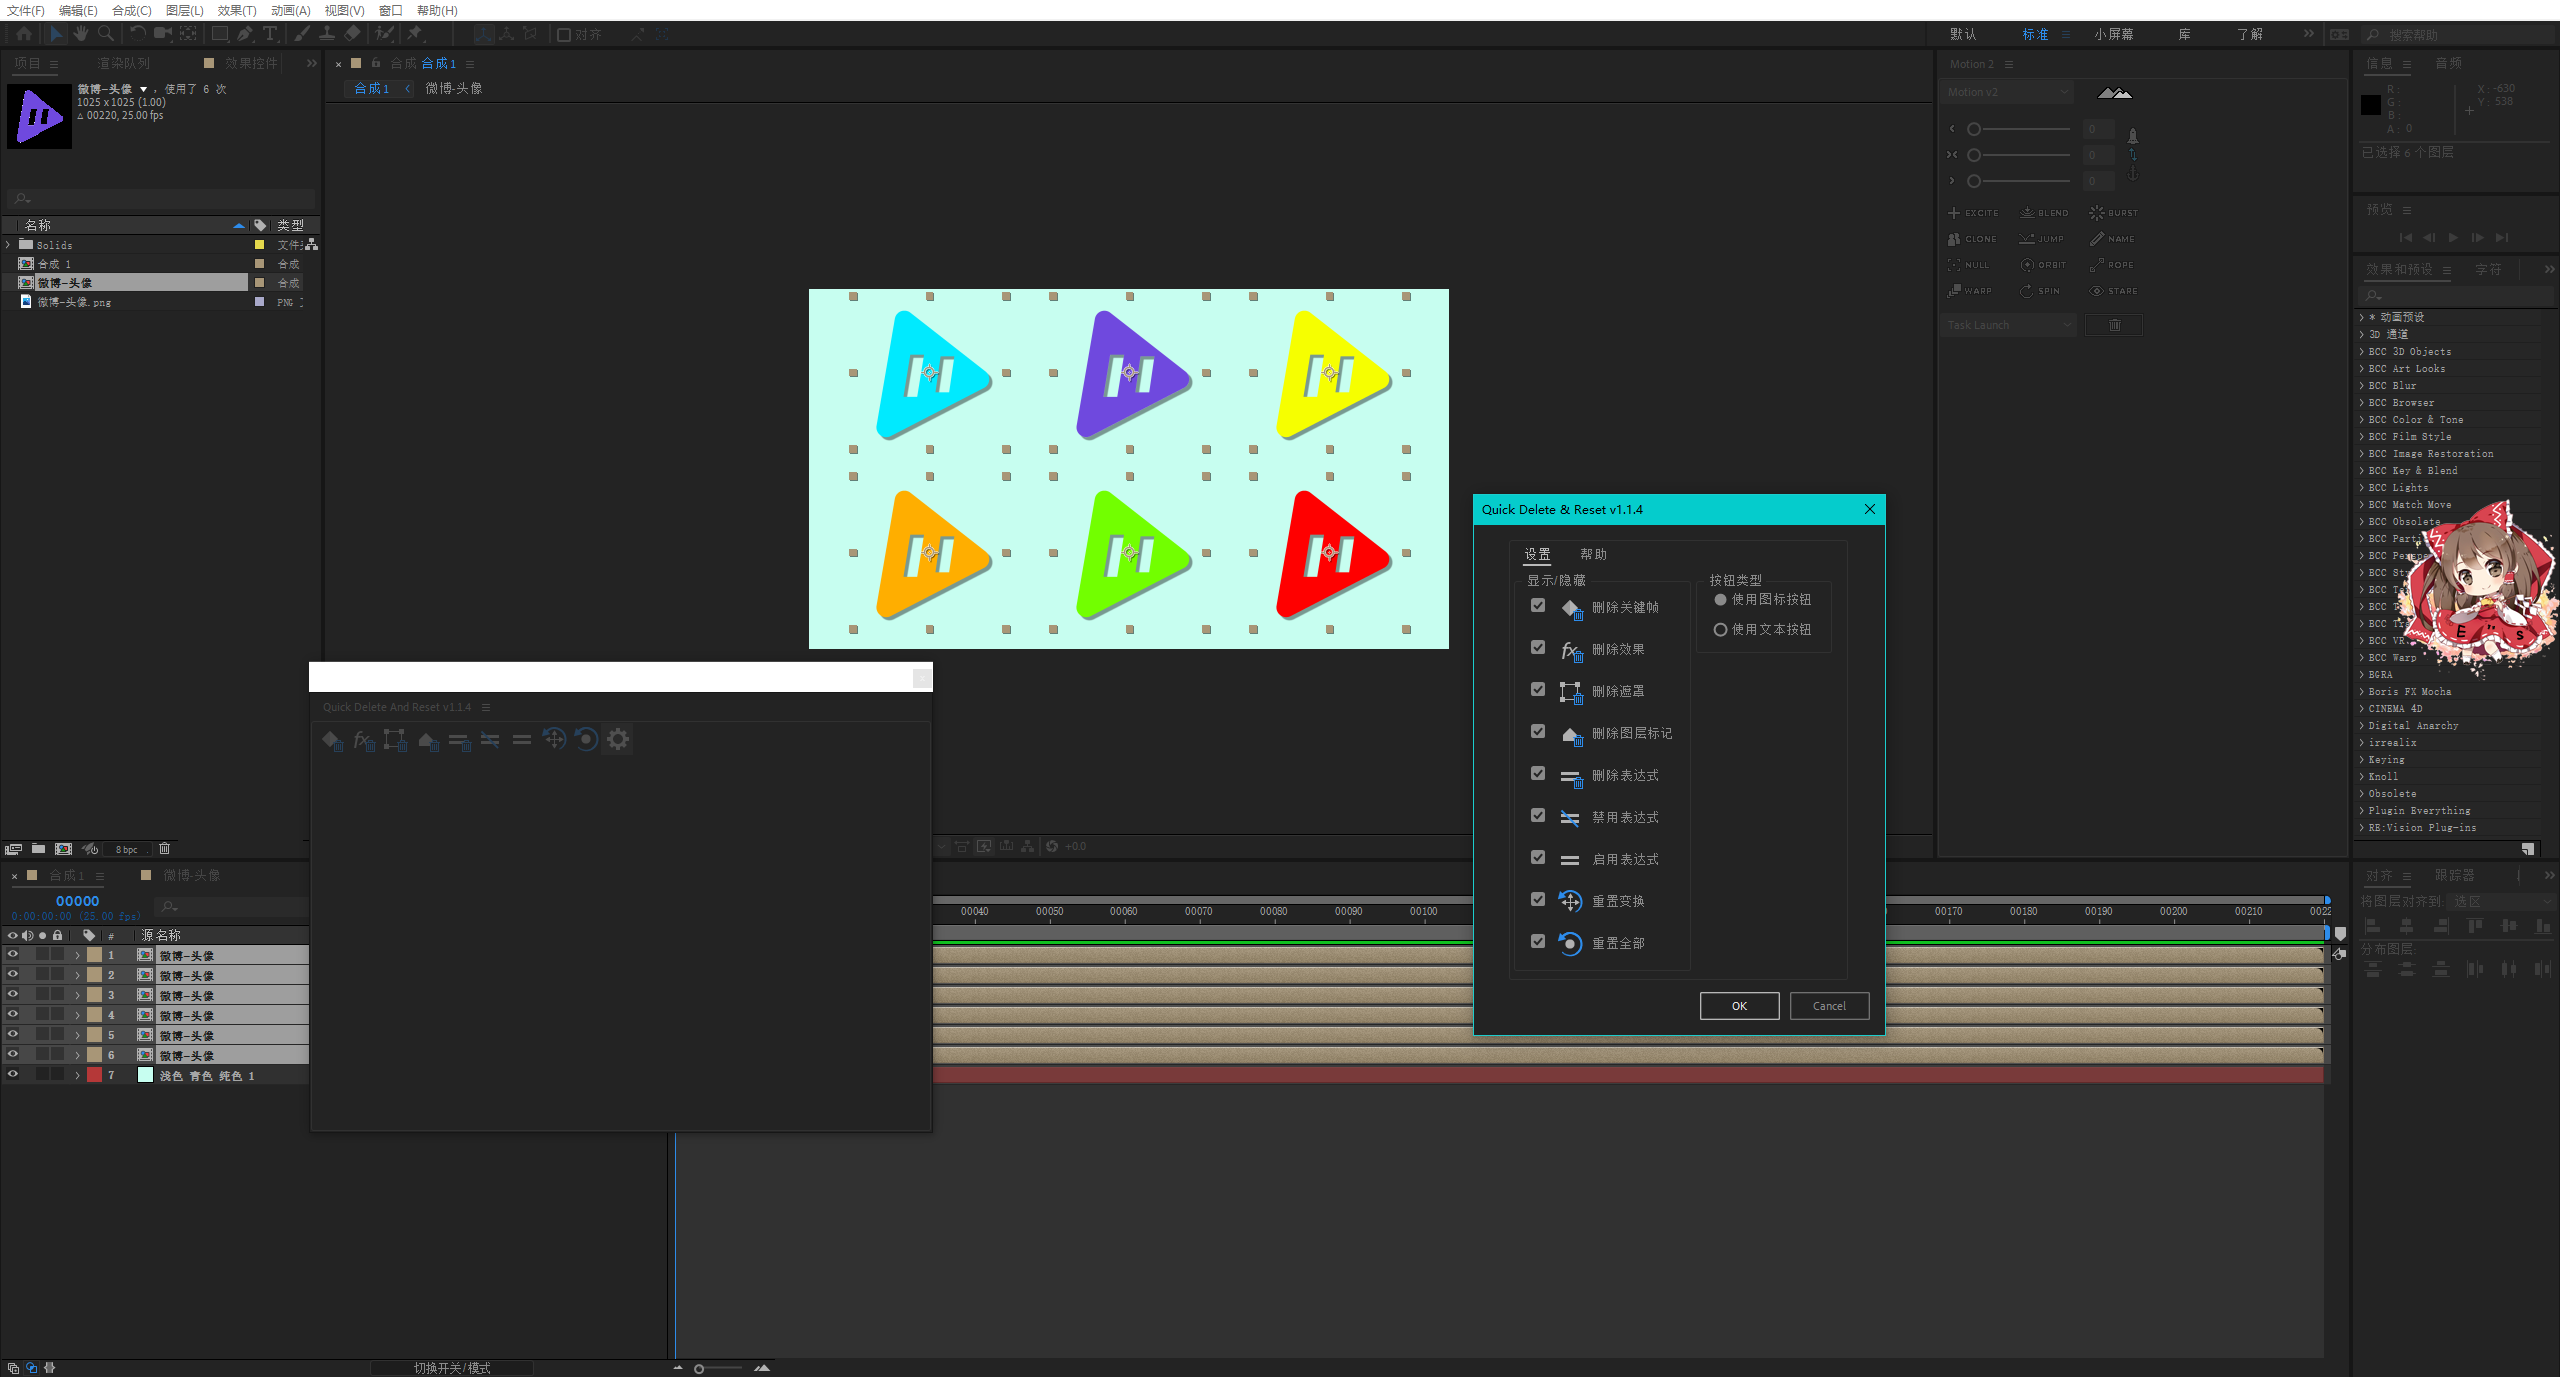Screen dimensions: 2560x1377
Task: Uncheck 删除关键帧 checkbox
Action: pos(1538,606)
